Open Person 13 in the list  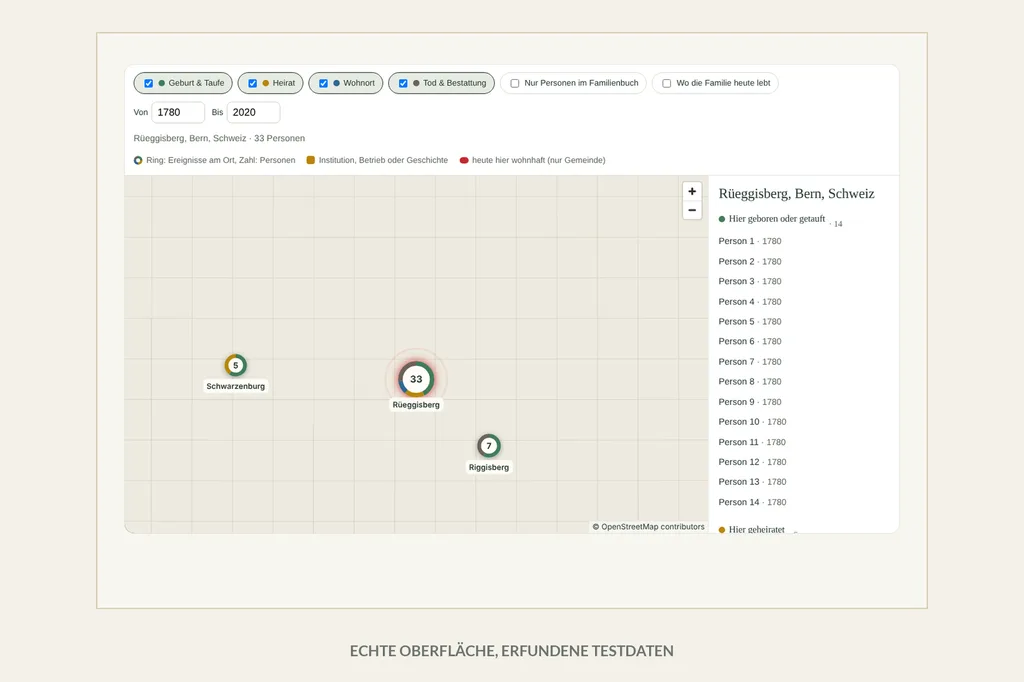752,482
